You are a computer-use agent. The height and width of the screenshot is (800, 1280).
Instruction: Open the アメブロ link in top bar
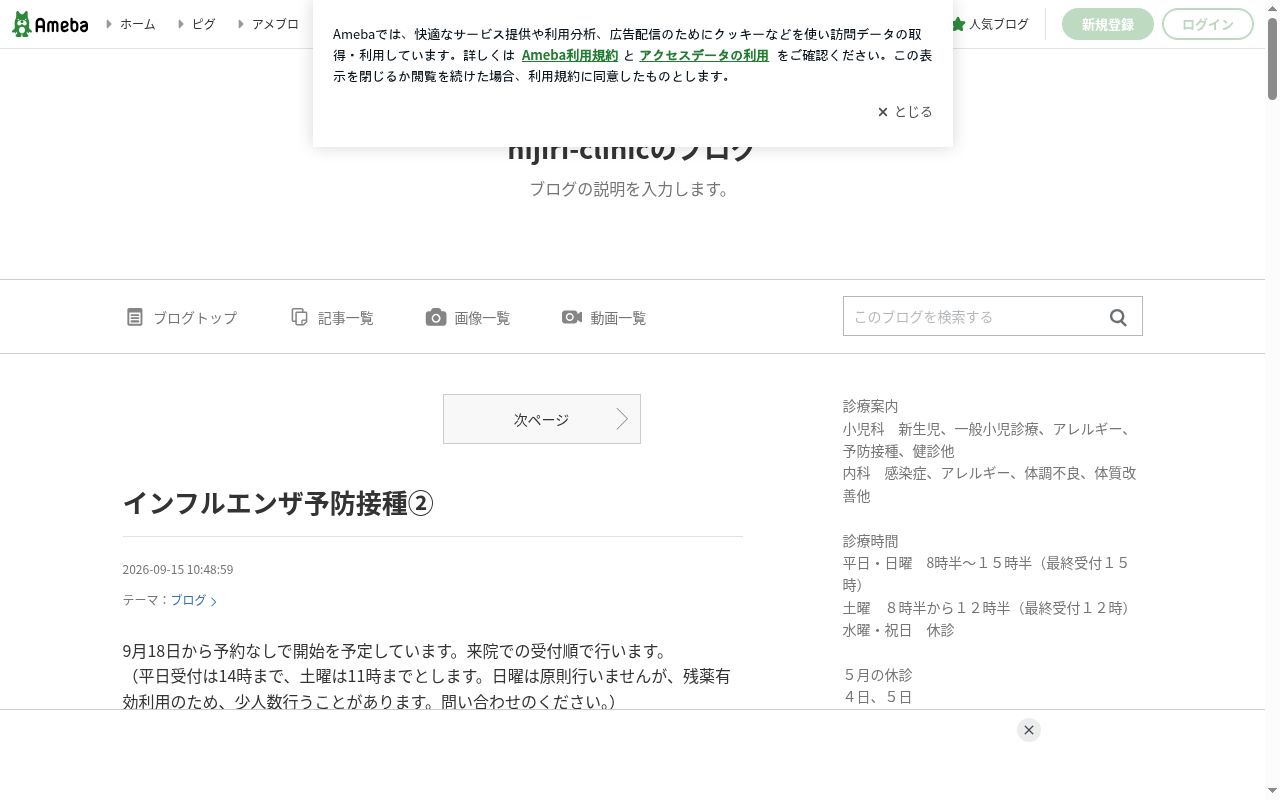coord(275,24)
